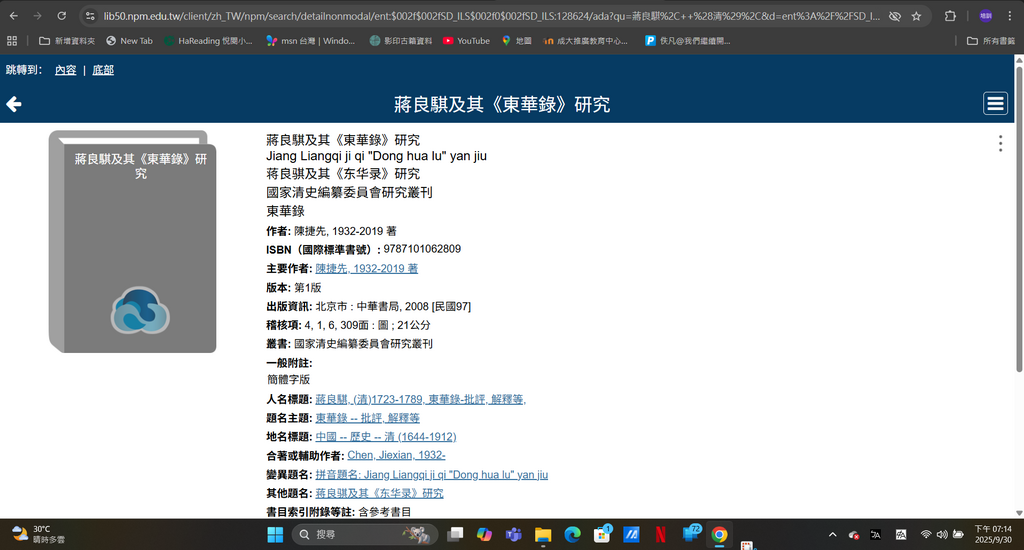Click the white back arrow in the page header
This screenshot has height=550, width=1024.
click(x=14, y=104)
